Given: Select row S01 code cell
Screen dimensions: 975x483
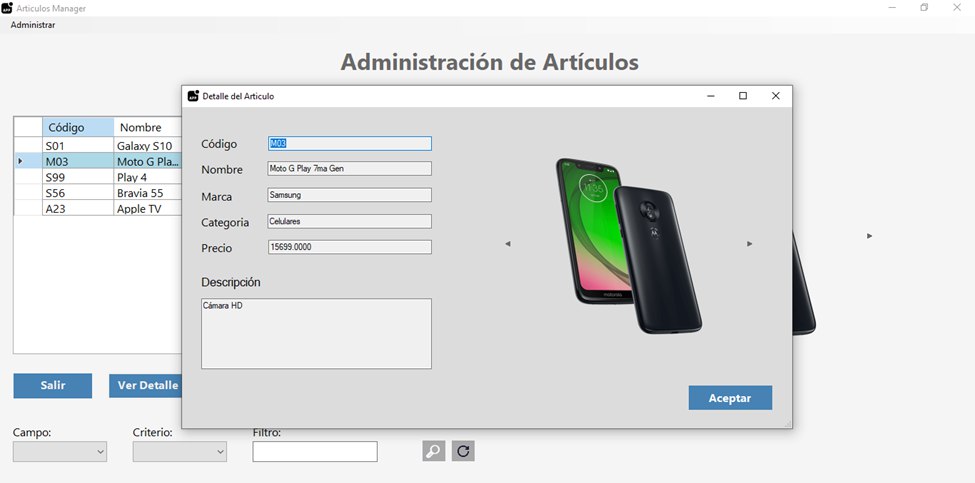Looking at the screenshot, I should (78, 145).
